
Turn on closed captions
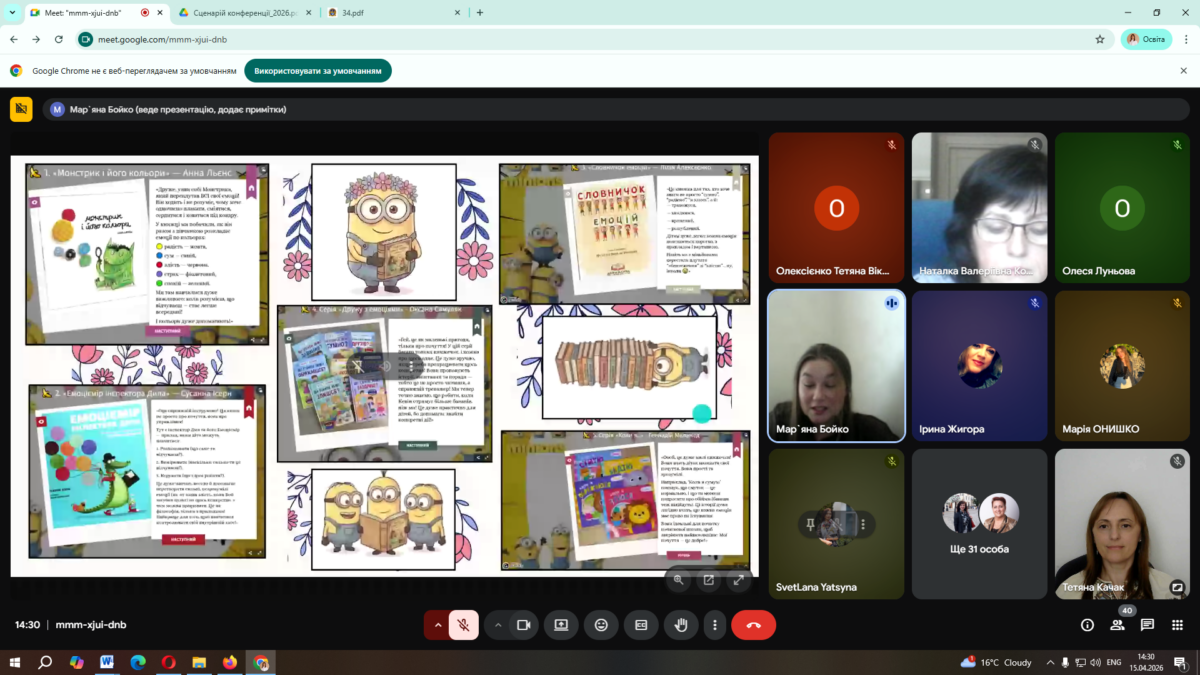pyautogui.click(x=641, y=625)
